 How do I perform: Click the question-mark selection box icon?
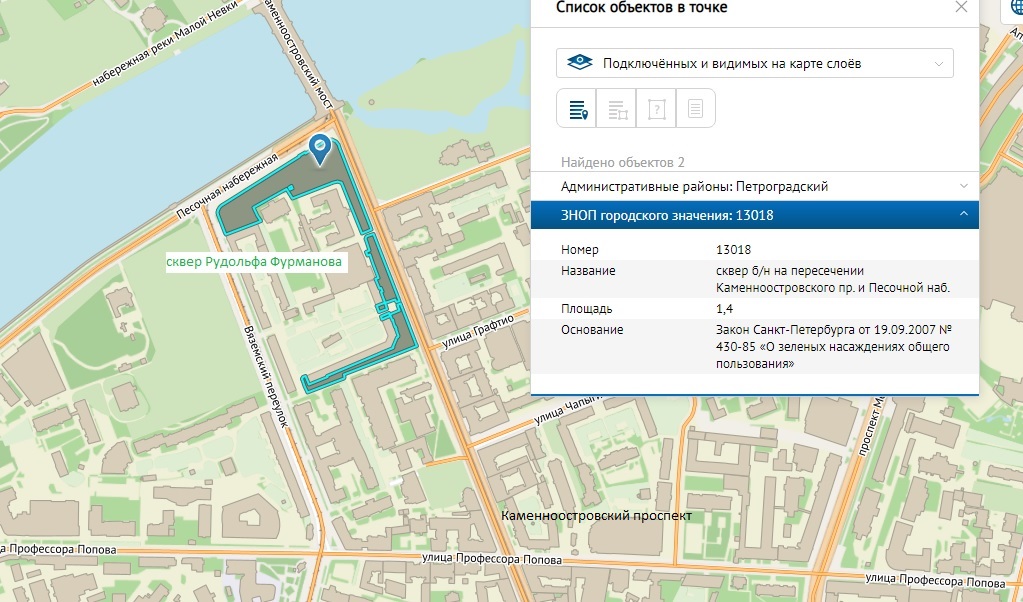tap(656, 109)
